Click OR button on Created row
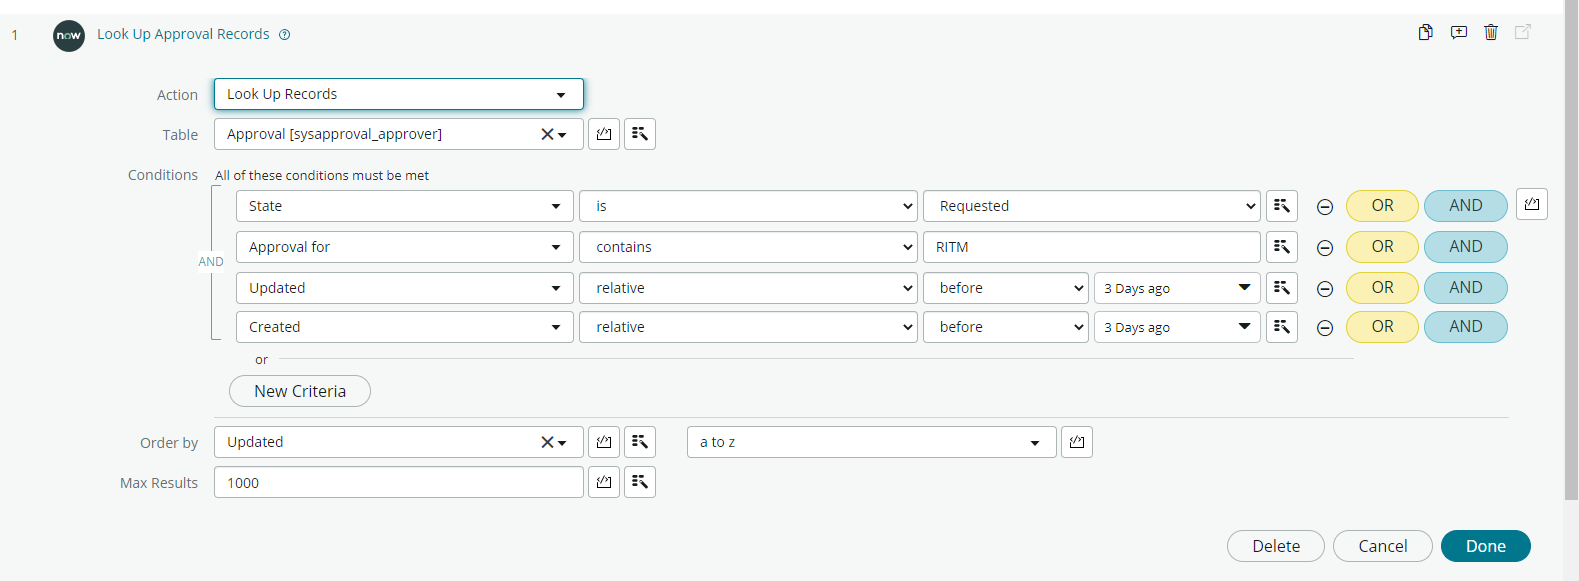This screenshot has height=581, width=1579. (x=1382, y=327)
